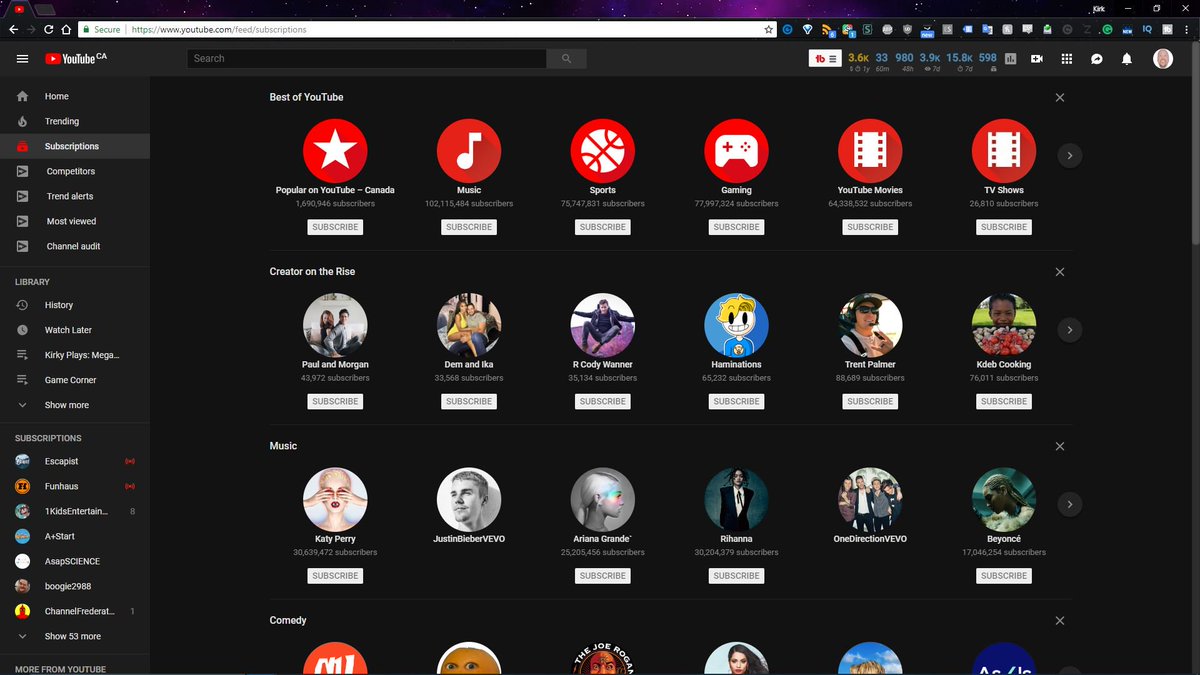Open Competitors in the sidebar
Screen dimensions: 1200x675
click(75, 171)
